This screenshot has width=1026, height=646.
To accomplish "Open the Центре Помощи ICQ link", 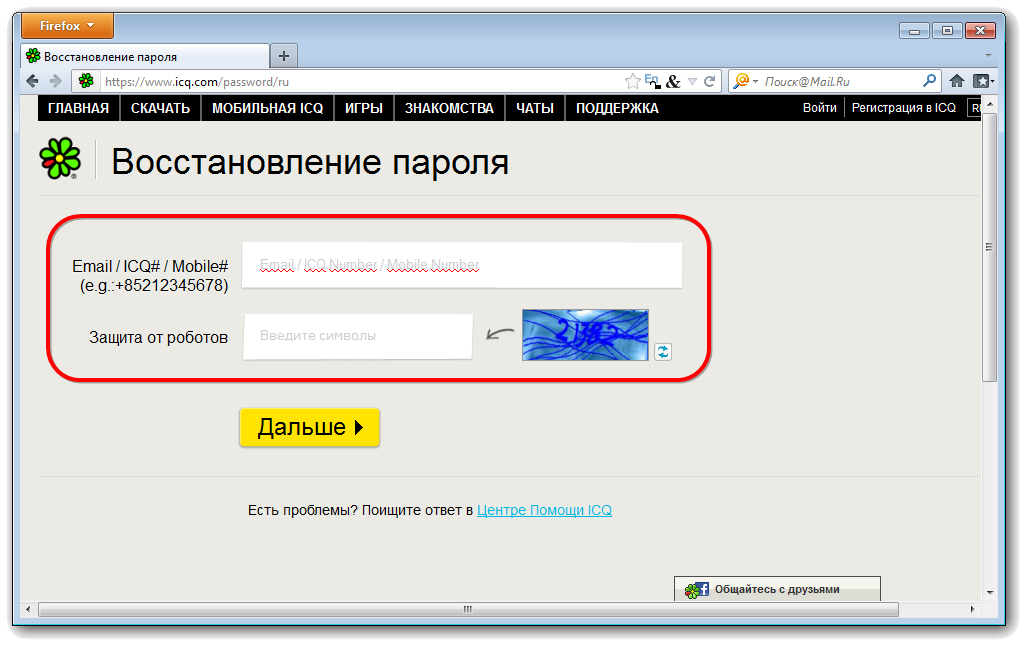I will 544,510.
